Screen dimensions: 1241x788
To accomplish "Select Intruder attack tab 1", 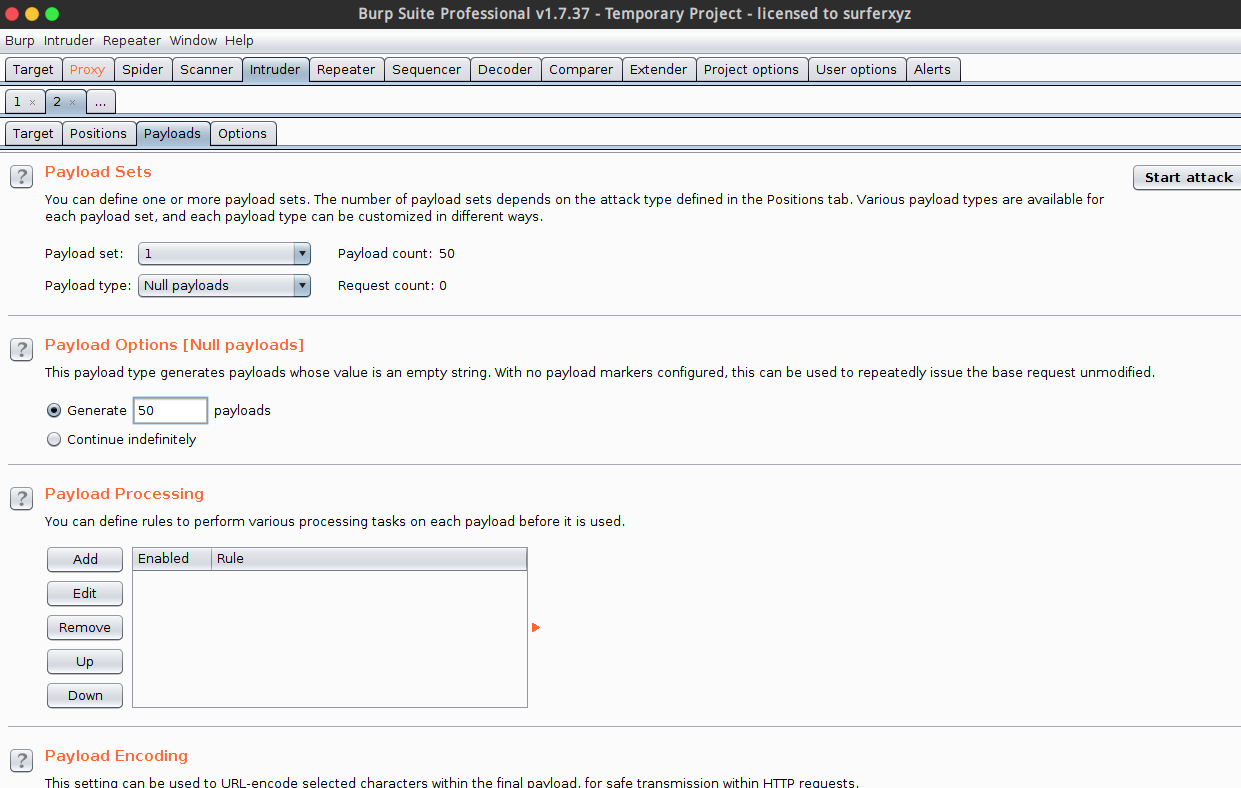I will [17, 102].
